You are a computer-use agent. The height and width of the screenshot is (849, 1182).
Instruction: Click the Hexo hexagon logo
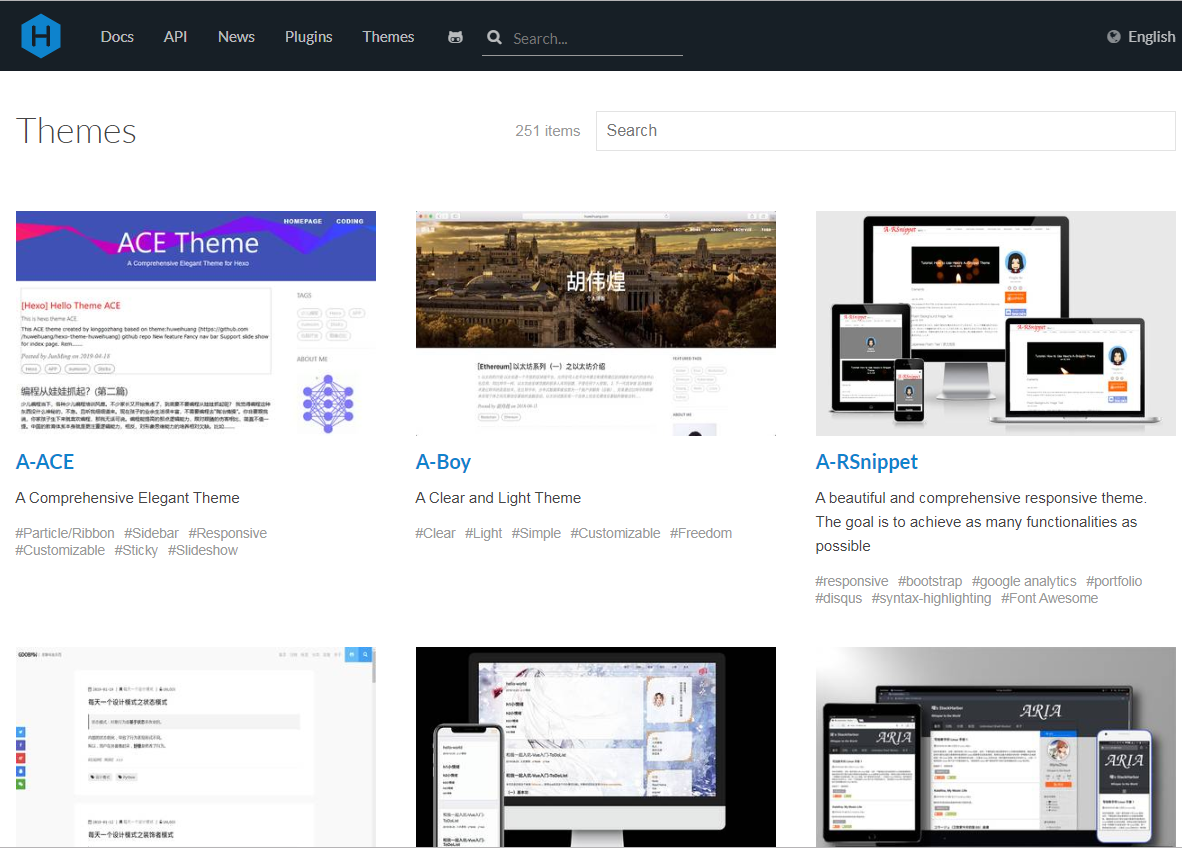tap(41, 36)
